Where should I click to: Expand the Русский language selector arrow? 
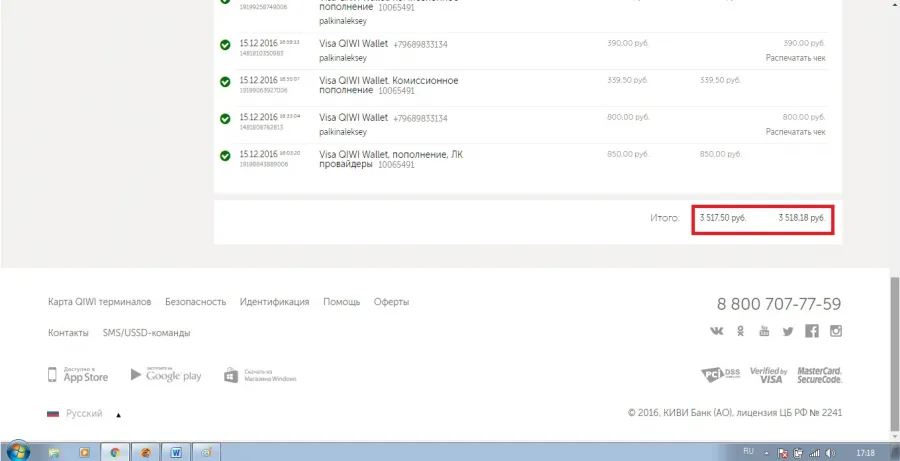pyautogui.click(x=119, y=414)
